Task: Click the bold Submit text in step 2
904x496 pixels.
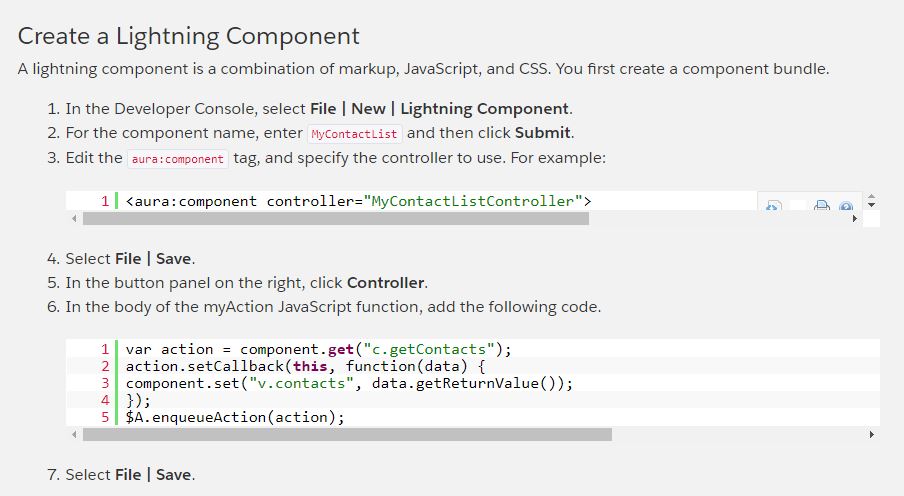Action: pos(543,133)
